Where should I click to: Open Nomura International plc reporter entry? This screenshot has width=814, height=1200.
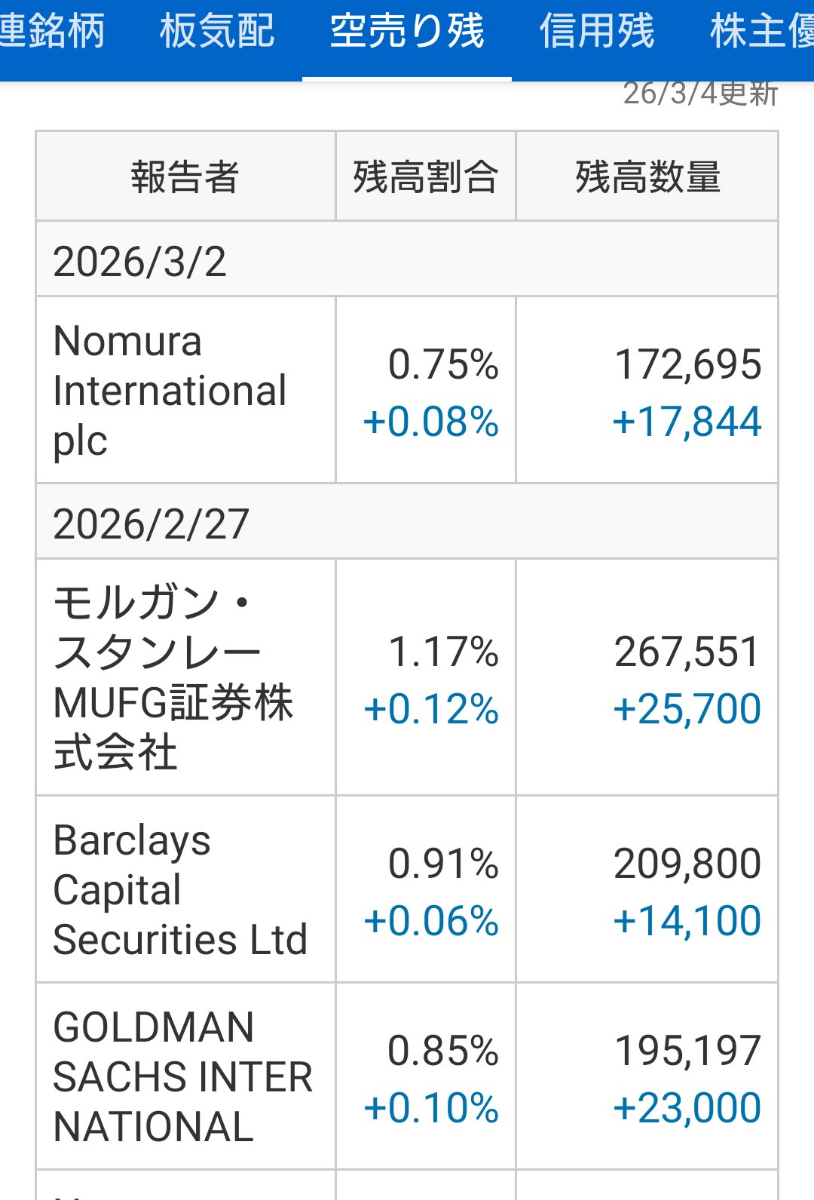[x=170, y=390]
